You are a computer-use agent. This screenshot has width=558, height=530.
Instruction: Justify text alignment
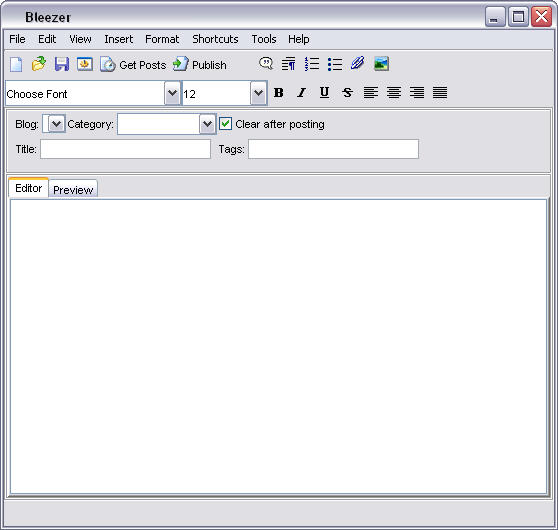point(440,93)
